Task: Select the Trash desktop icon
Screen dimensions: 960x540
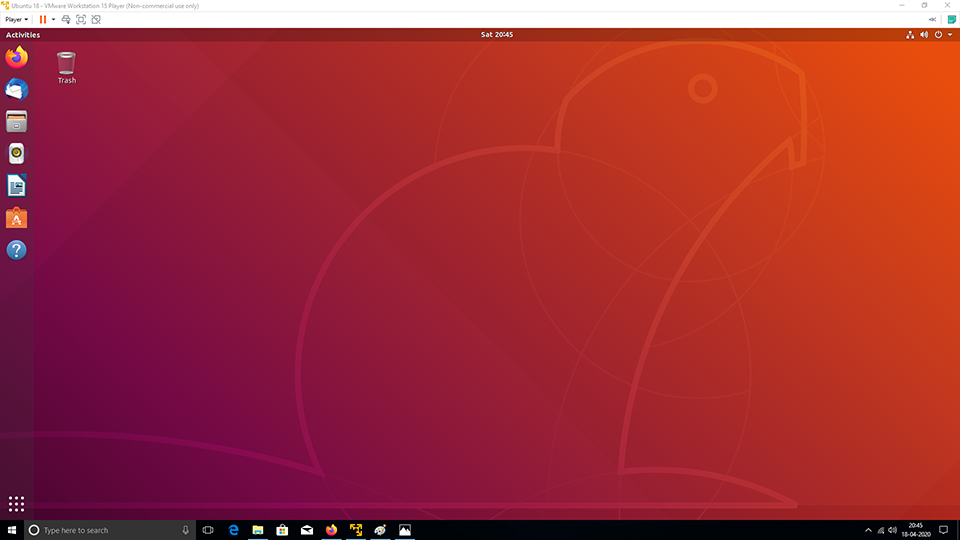Action: [x=67, y=68]
